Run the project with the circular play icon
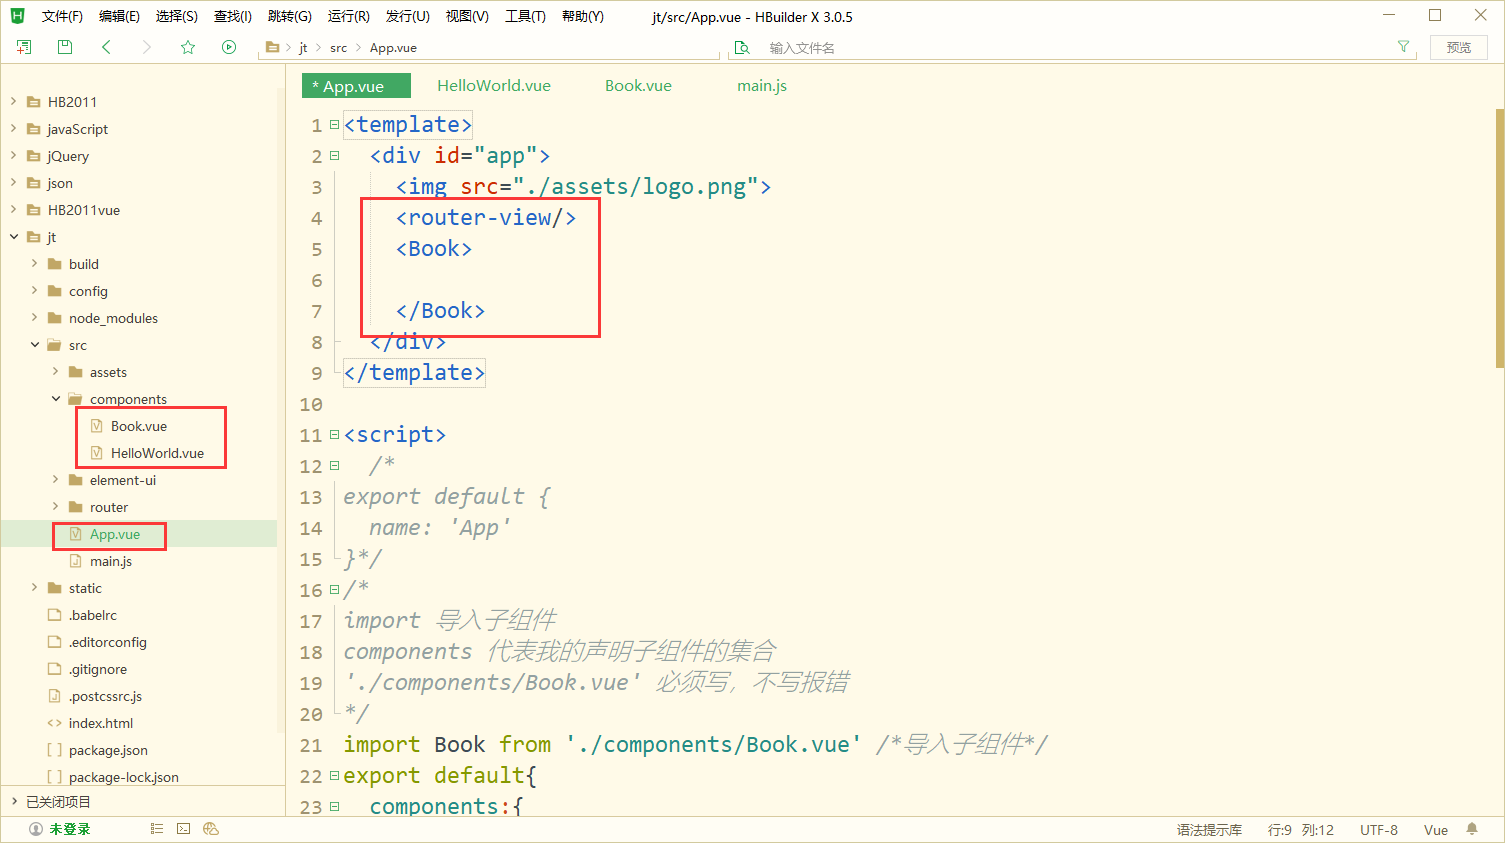Screen dimensions: 1505x843 pyautogui.click(x=229, y=46)
